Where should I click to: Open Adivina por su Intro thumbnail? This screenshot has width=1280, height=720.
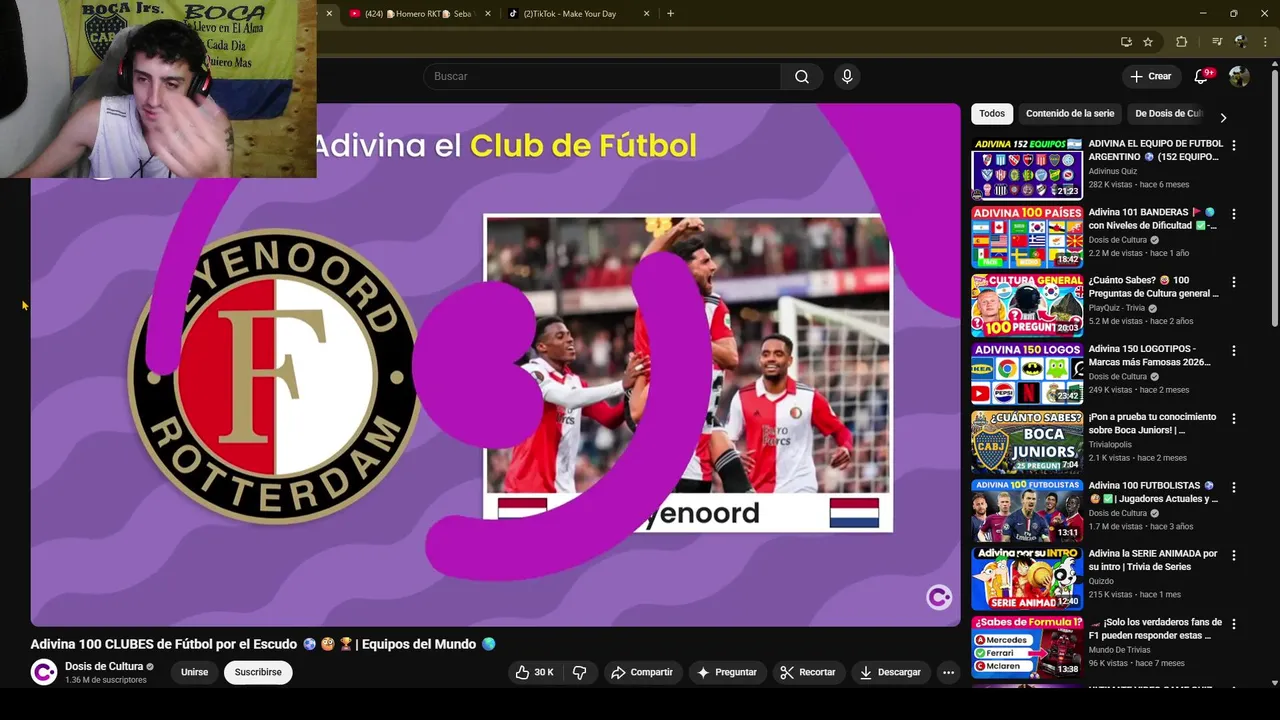tap(1027, 578)
